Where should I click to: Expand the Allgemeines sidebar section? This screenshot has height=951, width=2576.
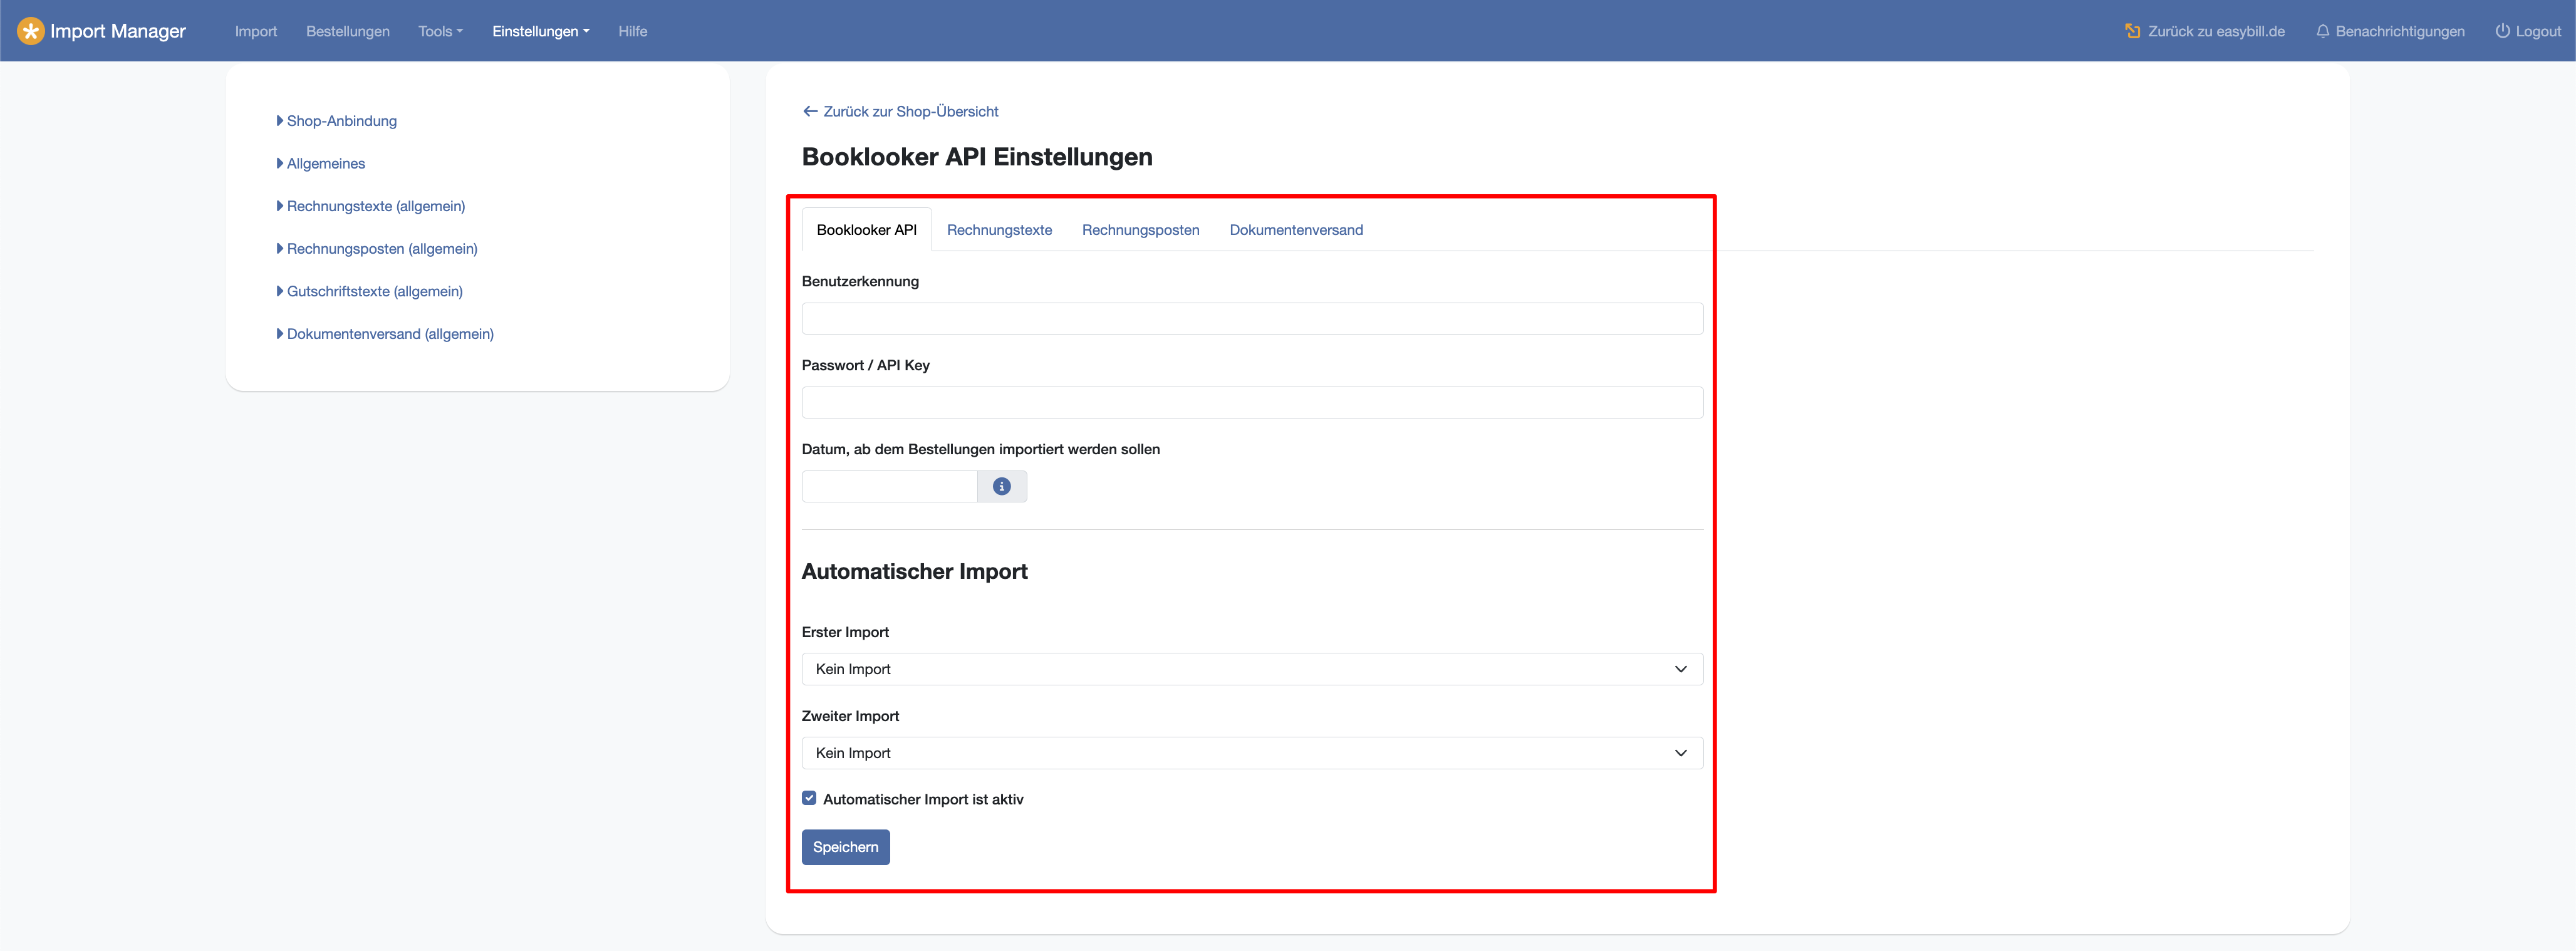[x=325, y=163]
